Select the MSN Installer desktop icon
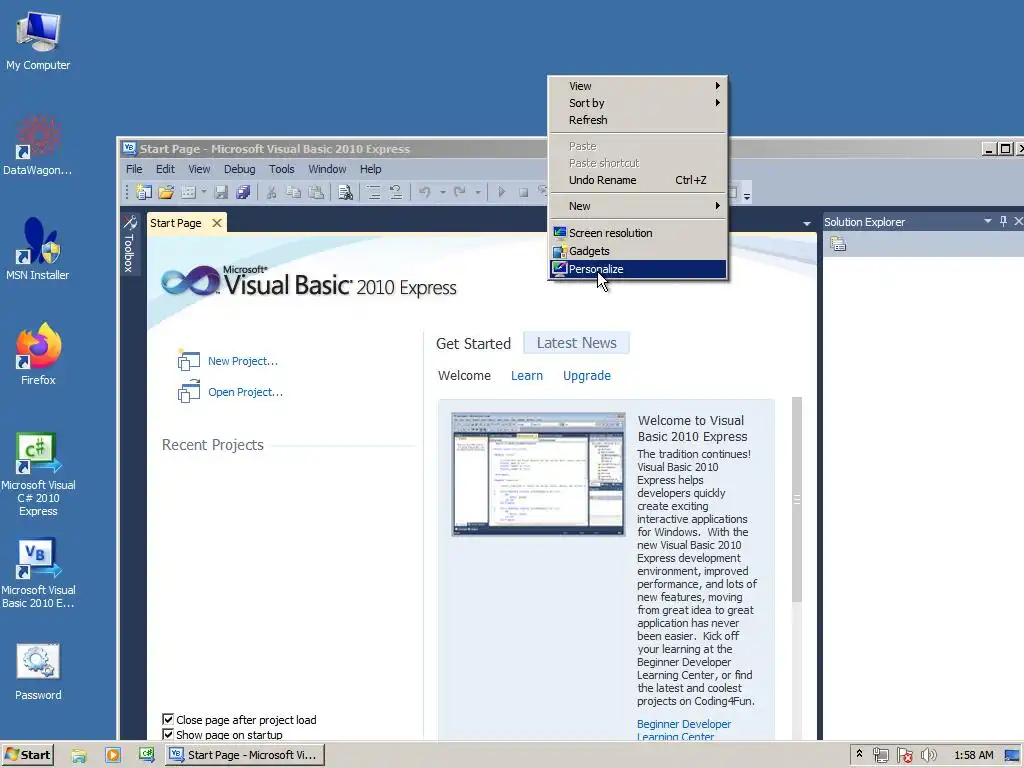This screenshot has width=1024, height=768. coord(38,249)
